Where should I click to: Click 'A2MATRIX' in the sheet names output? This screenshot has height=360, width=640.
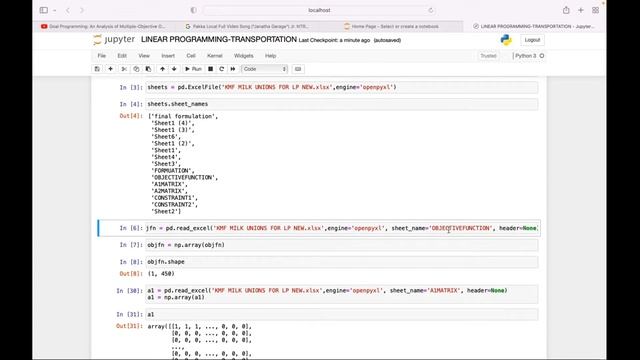(167, 191)
